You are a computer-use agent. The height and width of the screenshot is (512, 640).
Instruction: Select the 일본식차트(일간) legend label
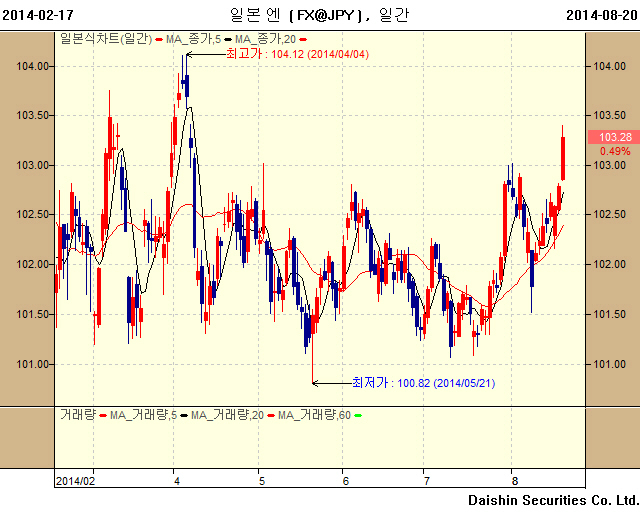point(106,38)
